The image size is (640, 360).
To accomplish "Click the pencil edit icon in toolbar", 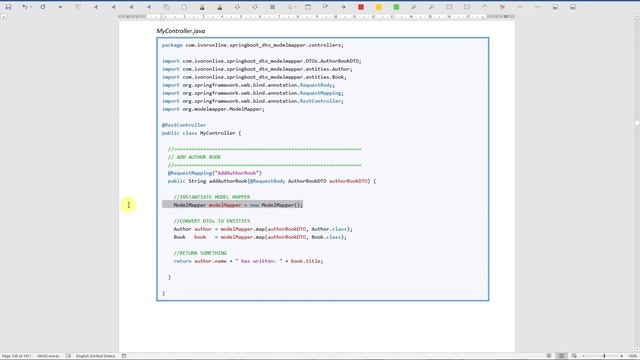I will (325, 7).
